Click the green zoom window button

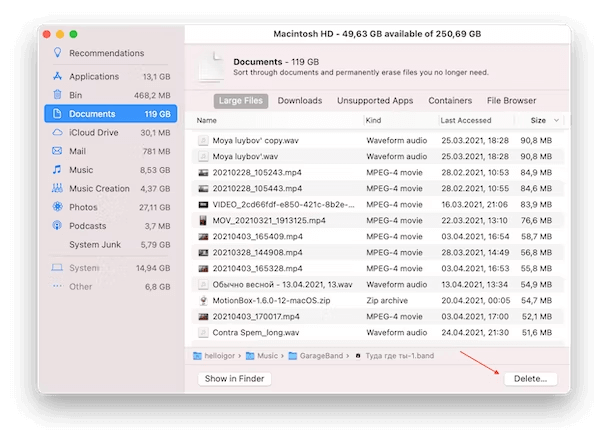73,34
